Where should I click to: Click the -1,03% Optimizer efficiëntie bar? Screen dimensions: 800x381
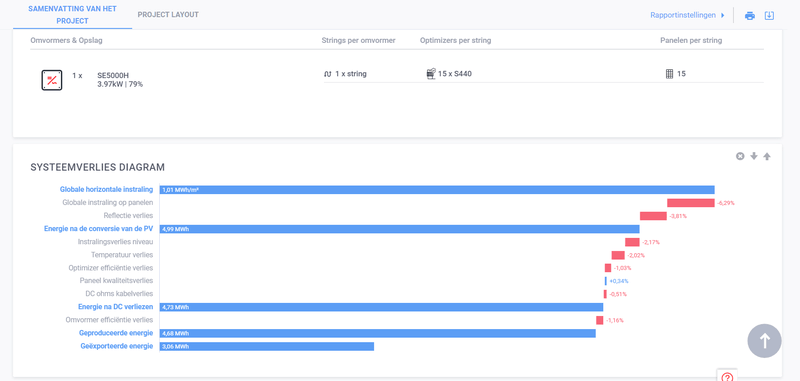(x=608, y=268)
